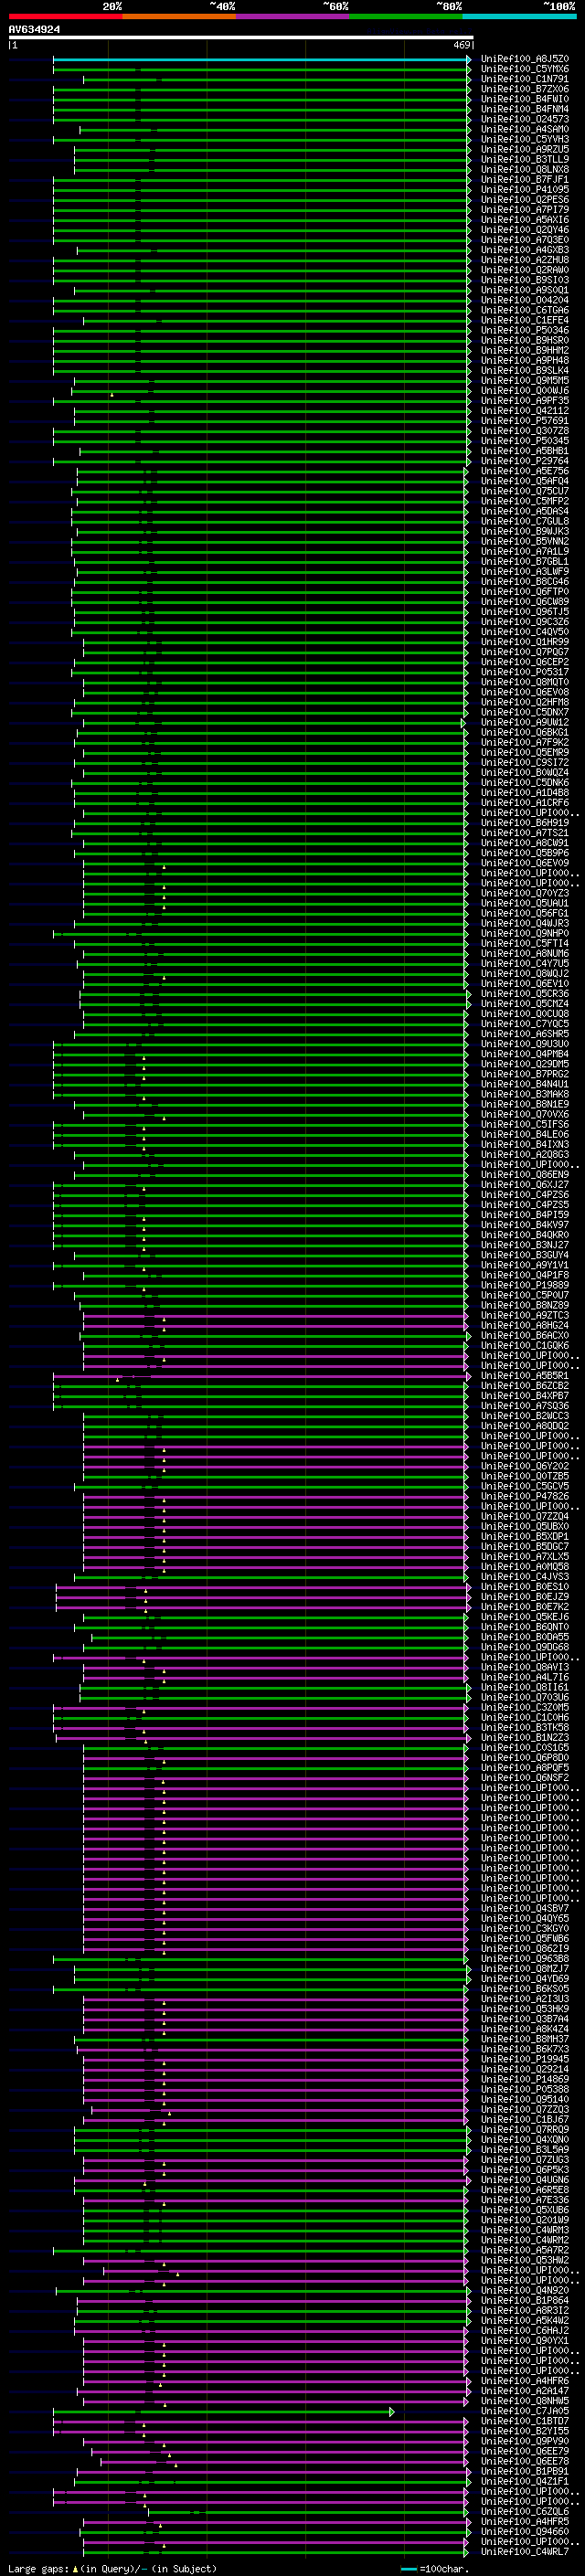Viewport: 585px width, 2576px height.
Task: Open hit UniRef100_B7ZX06
Action: (x=524, y=89)
